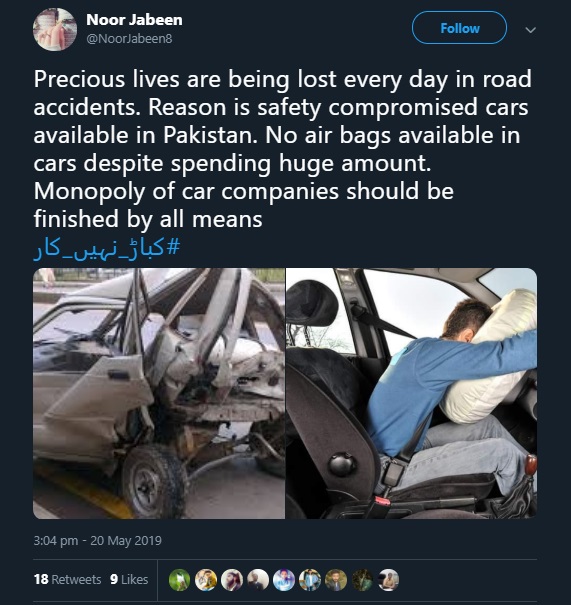Open the eighth liker's dark avatar

point(362,580)
